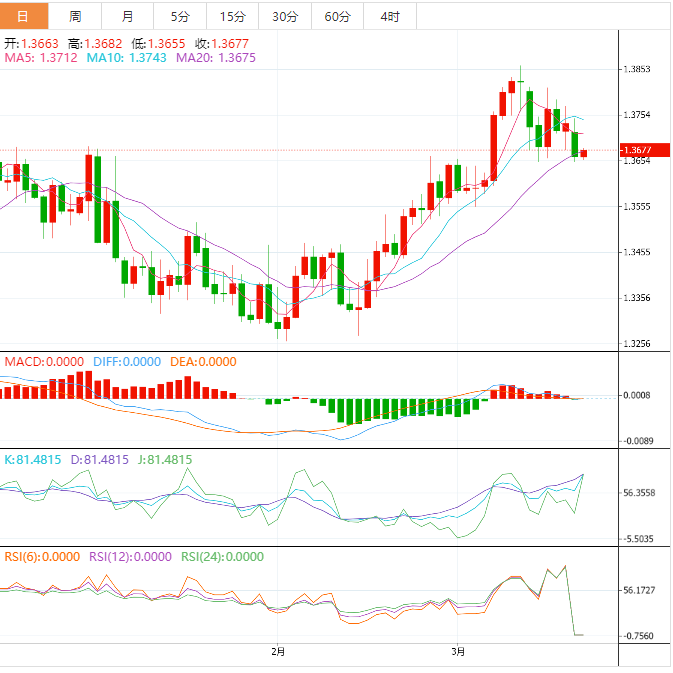Open the 60分 chart tab
The width and height of the screenshot is (673, 673).
337,16
